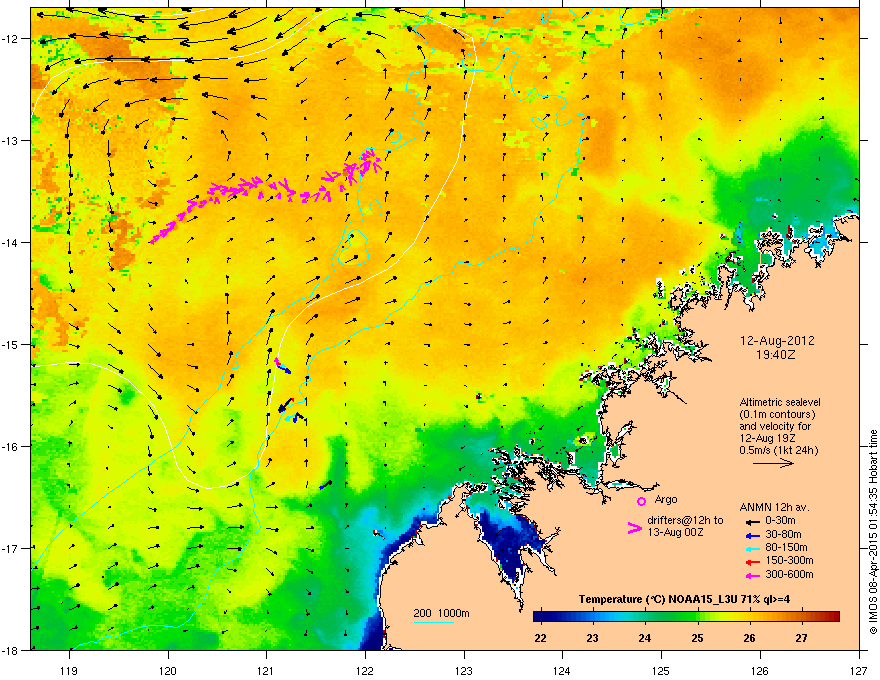Click the 22 tick label on the colorbar

pyautogui.click(x=540, y=638)
